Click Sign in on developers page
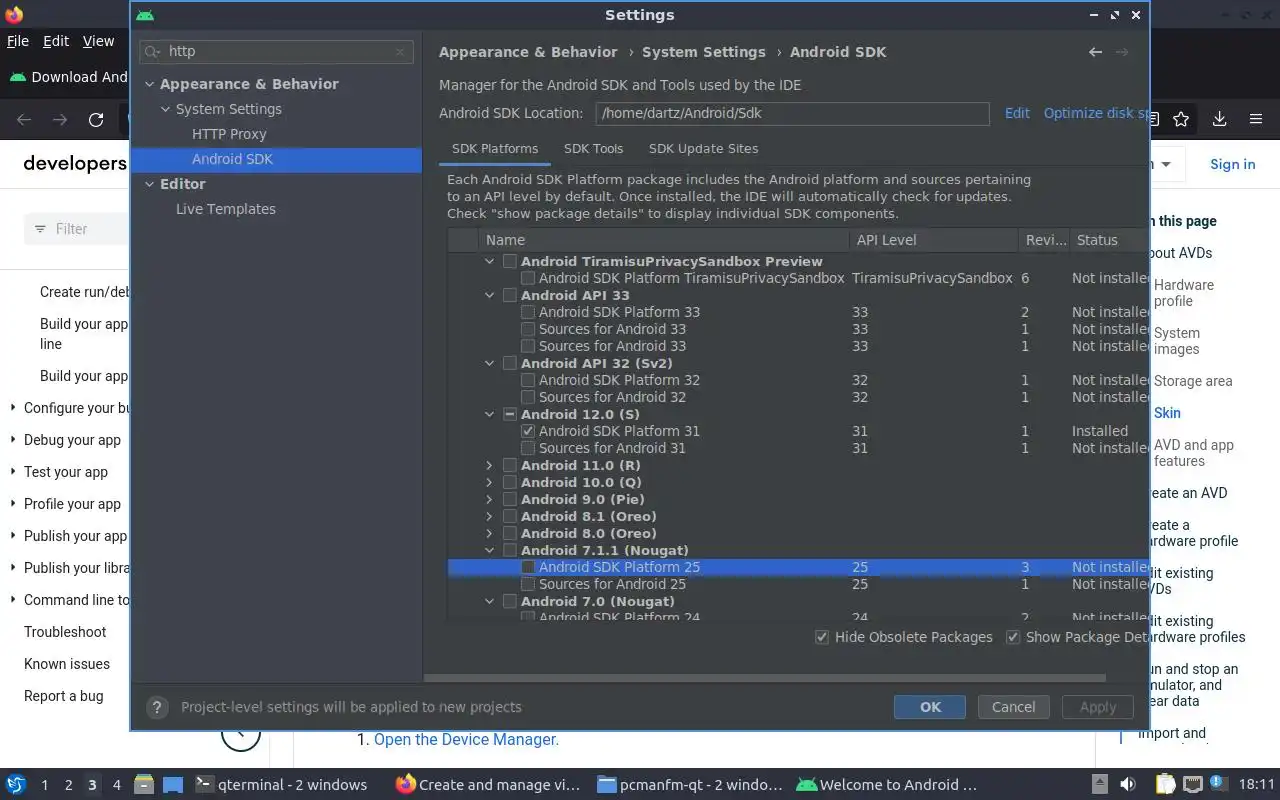The height and width of the screenshot is (800, 1280). [x=1232, y=164]
